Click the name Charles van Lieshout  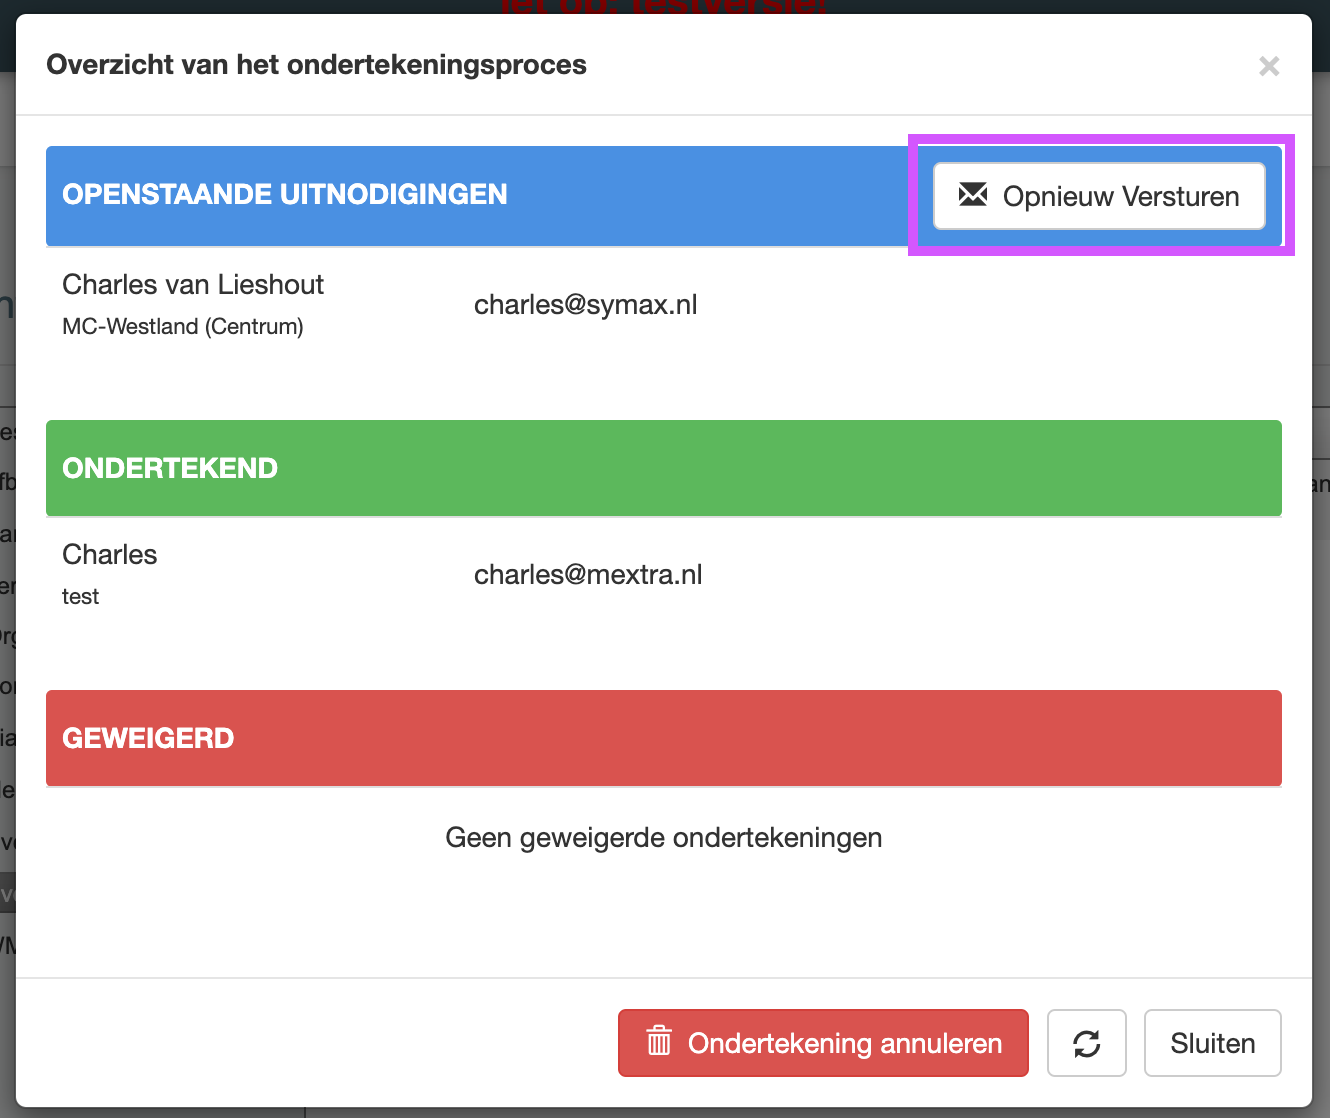coord(193,285)
